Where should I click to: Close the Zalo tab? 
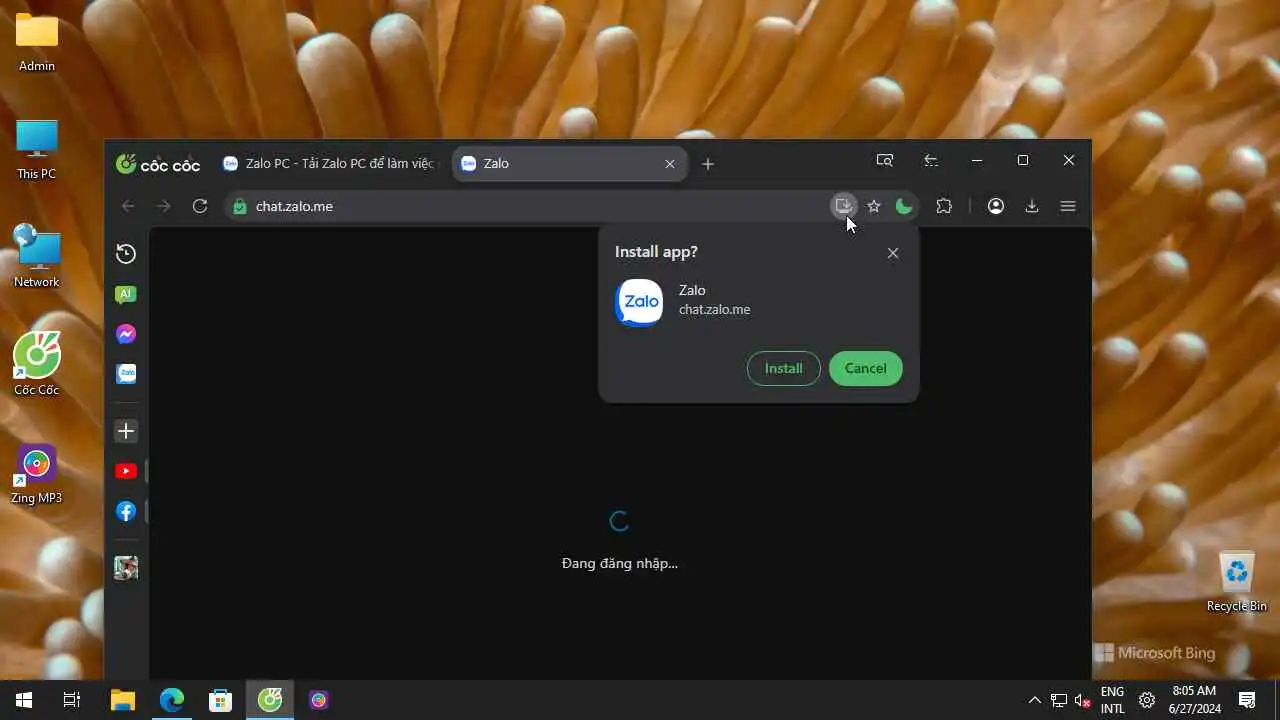coord(670,164)
